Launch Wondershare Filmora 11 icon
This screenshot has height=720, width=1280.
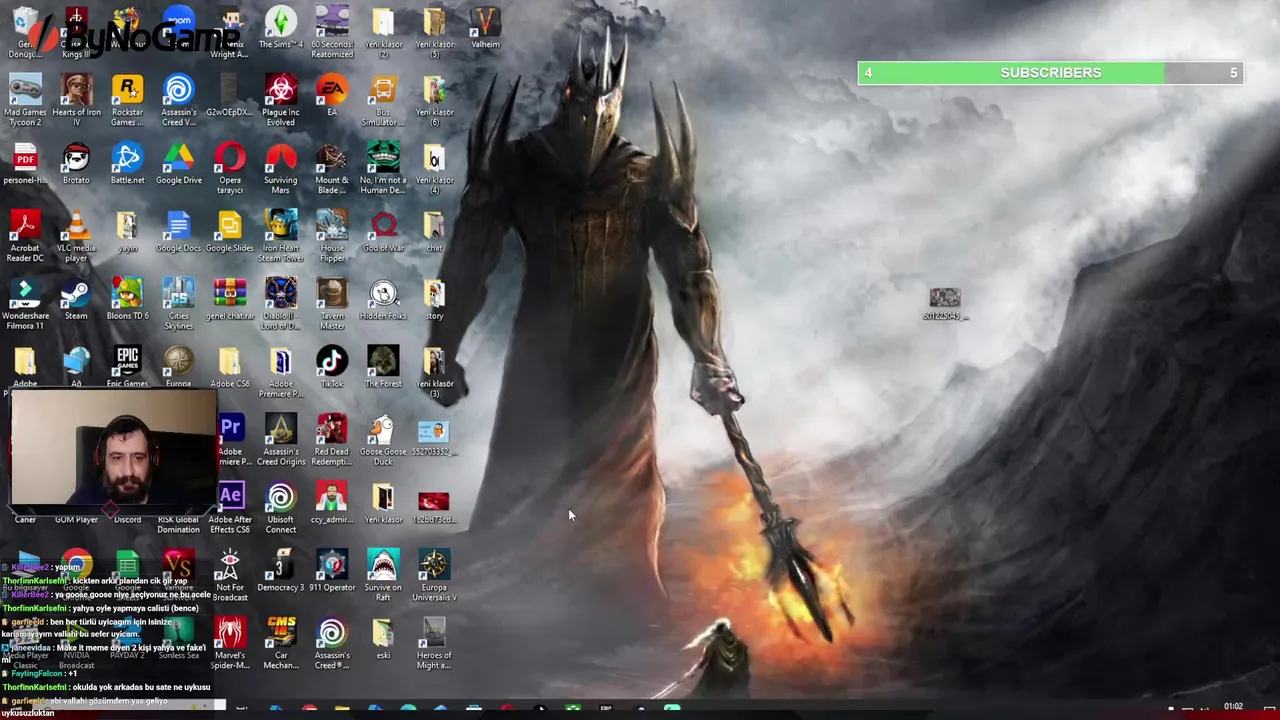click(25, 304)
